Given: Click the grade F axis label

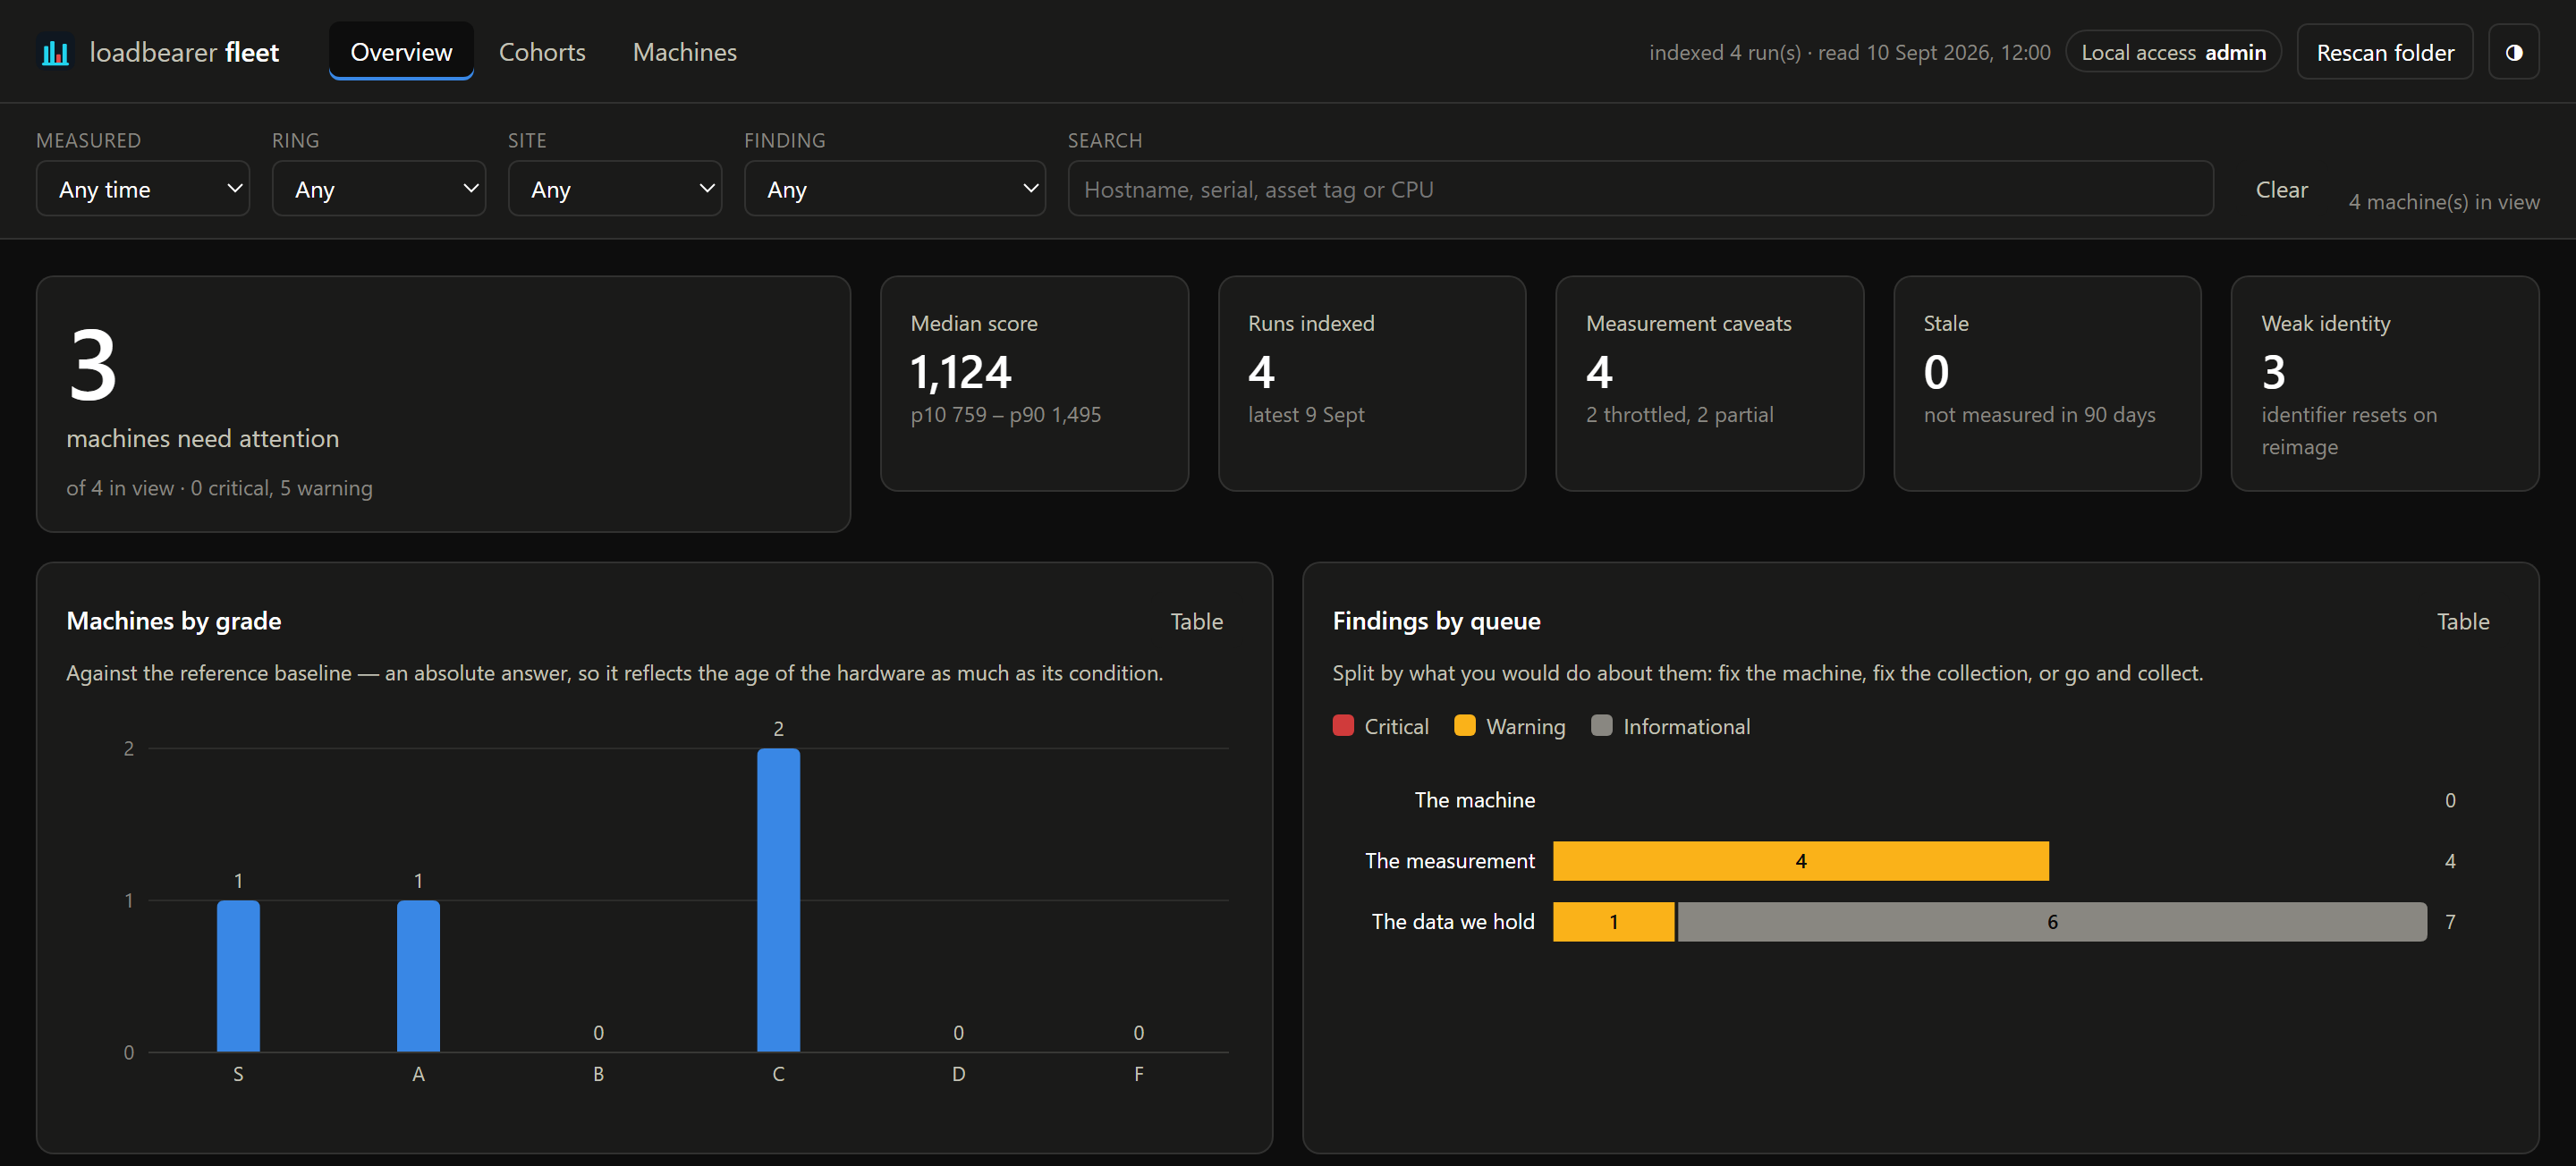Looking at the screenshot, I should click(1138, 1074).
